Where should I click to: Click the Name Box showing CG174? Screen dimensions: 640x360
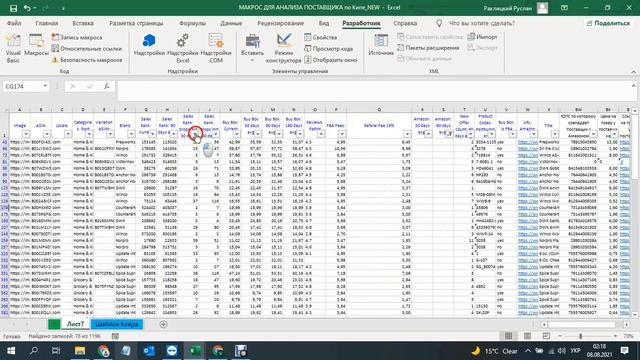[x=22, y=86]
